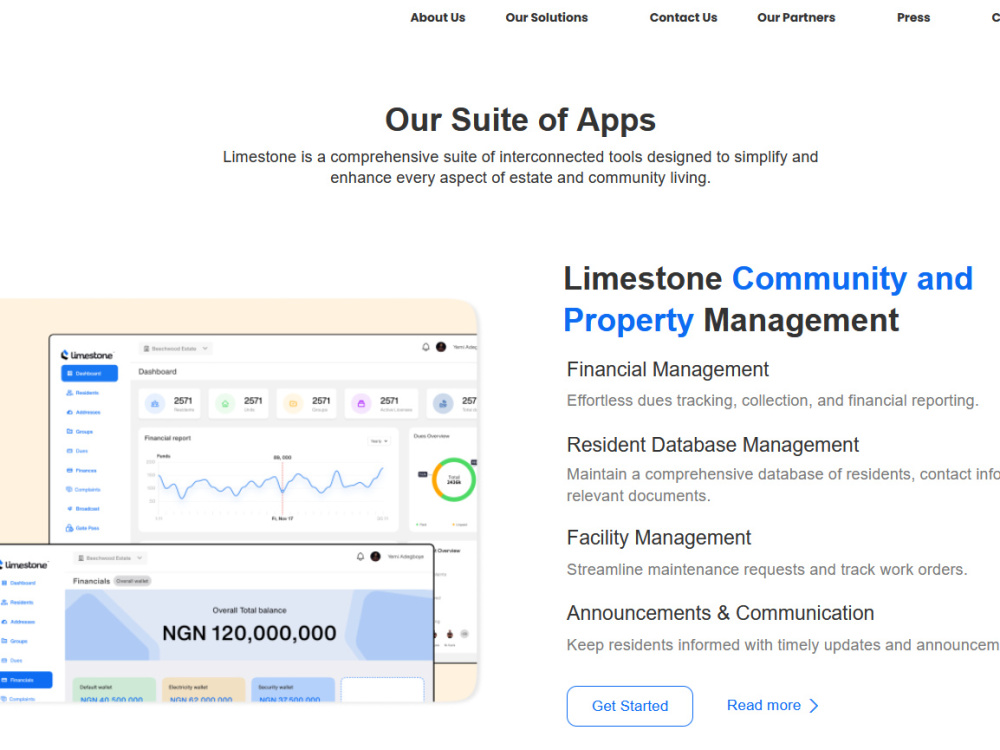Image resolution: width=1000 pixels, height=750 pixels.
Task: Click the orange groups stat card icon
Action: 293,404
